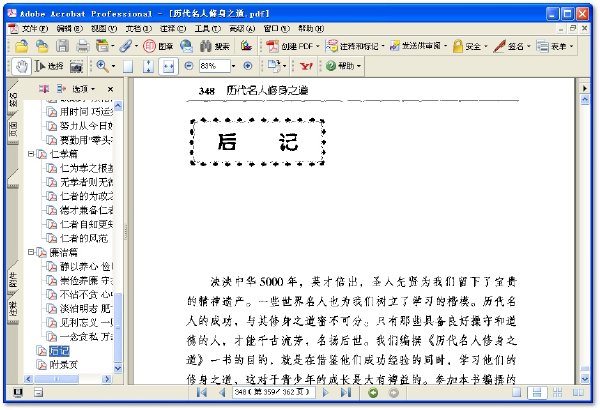This screenshot has height=410, width=600.
Task: Open 搜索 search with binoculars icon
Action: [x=215, y=46]
